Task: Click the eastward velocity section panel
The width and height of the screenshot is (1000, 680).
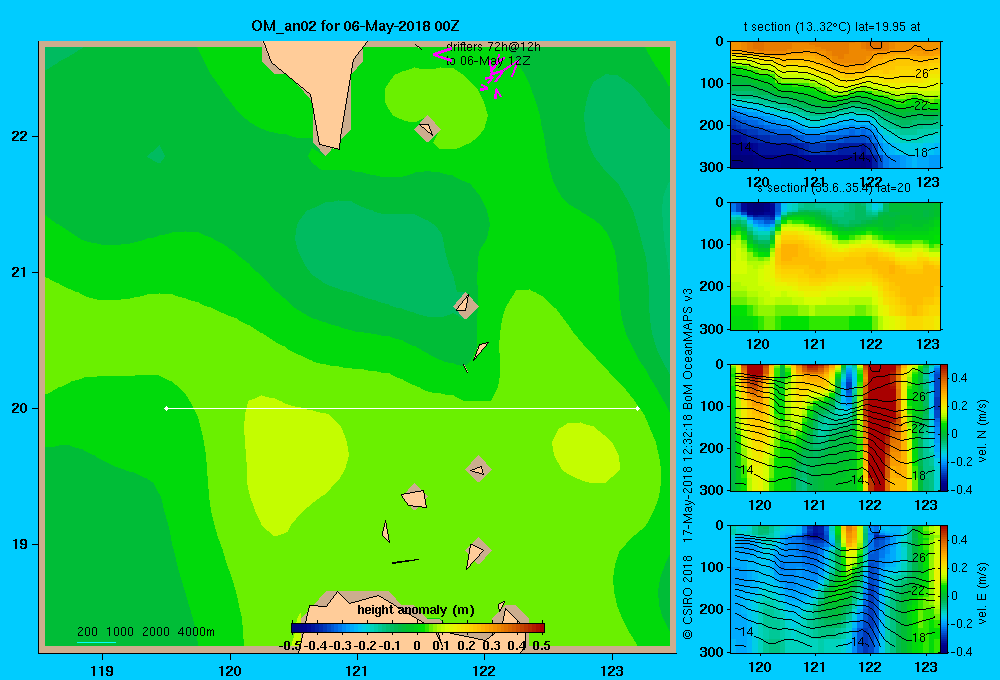Action: coord(835,589)
